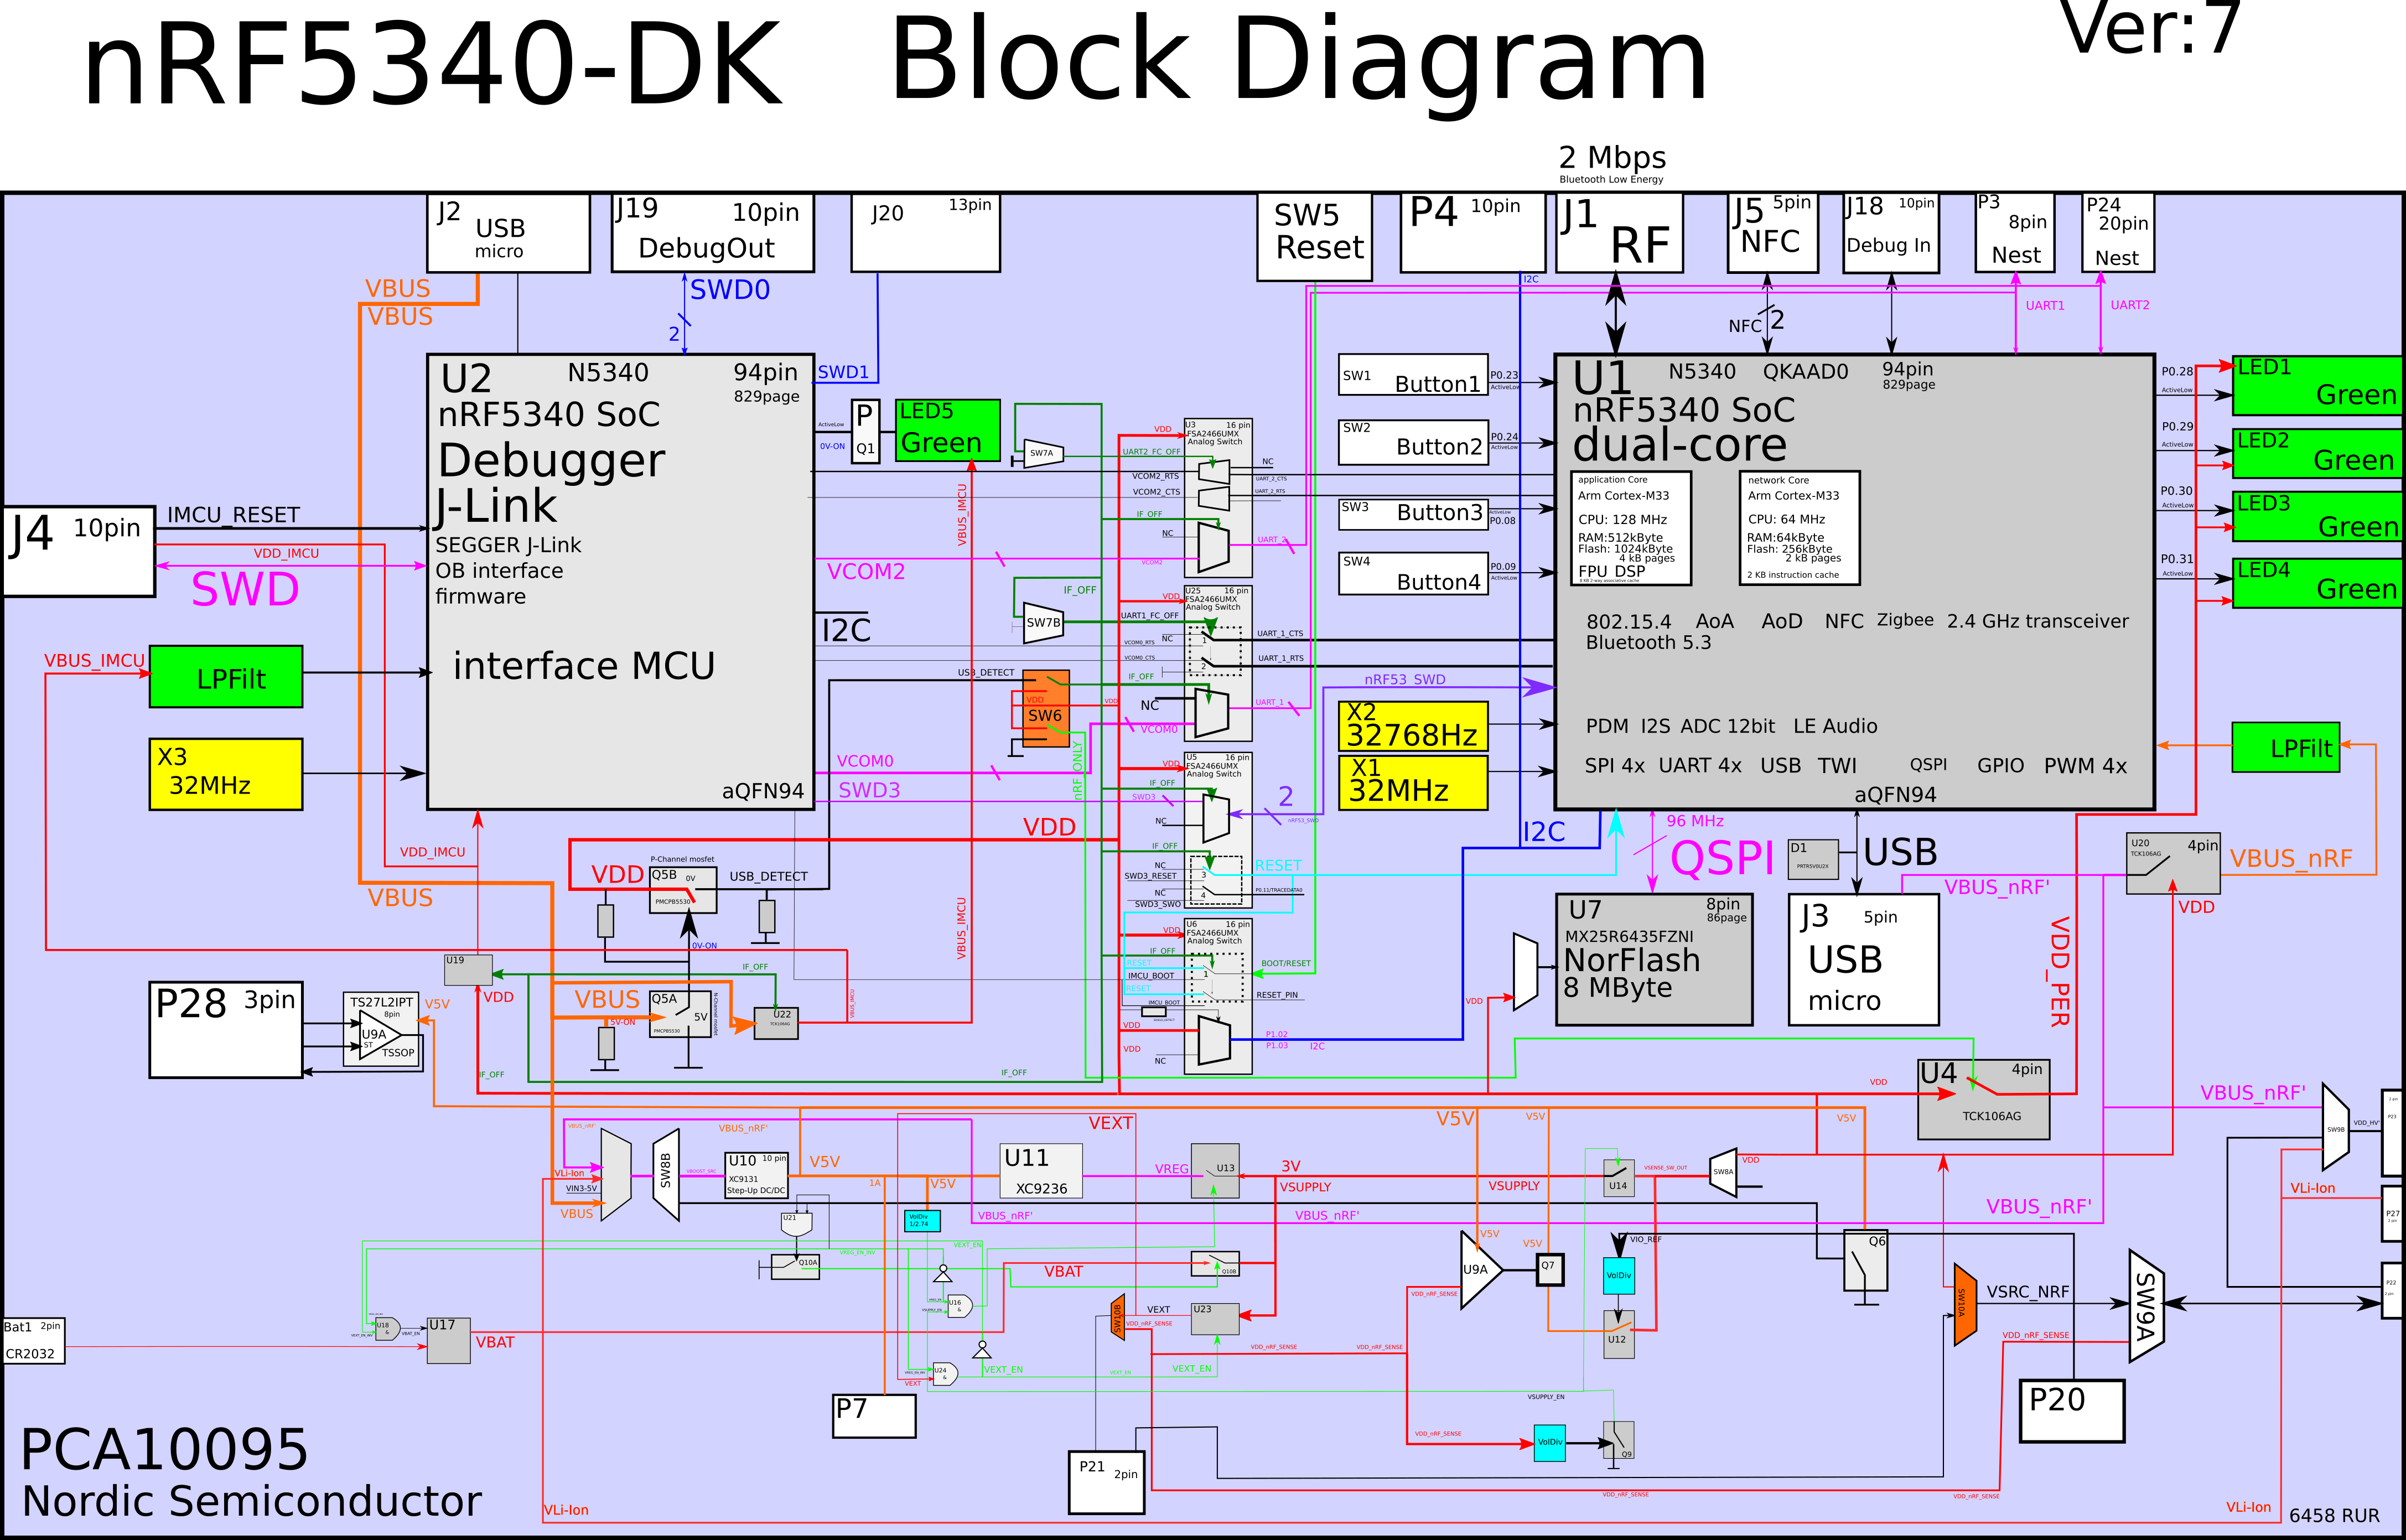
Task: Select the U9A triangle amplifier near Q7
Action: (x=1481, y=1270)
